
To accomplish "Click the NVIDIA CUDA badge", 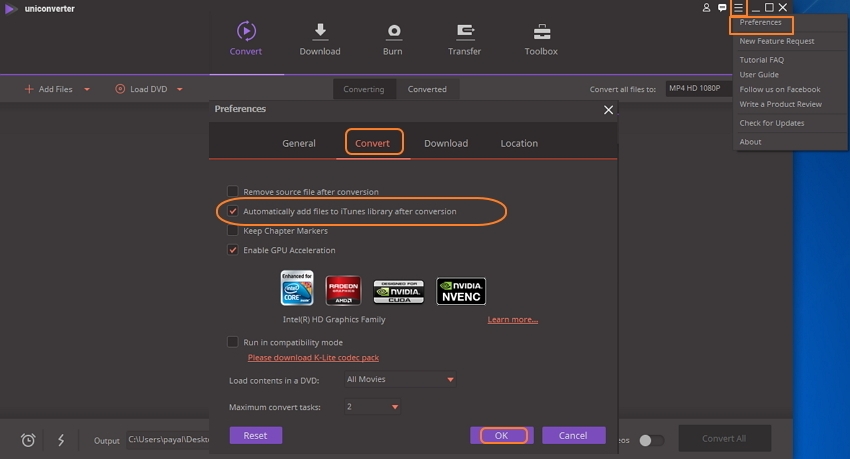I will (398, 292).
